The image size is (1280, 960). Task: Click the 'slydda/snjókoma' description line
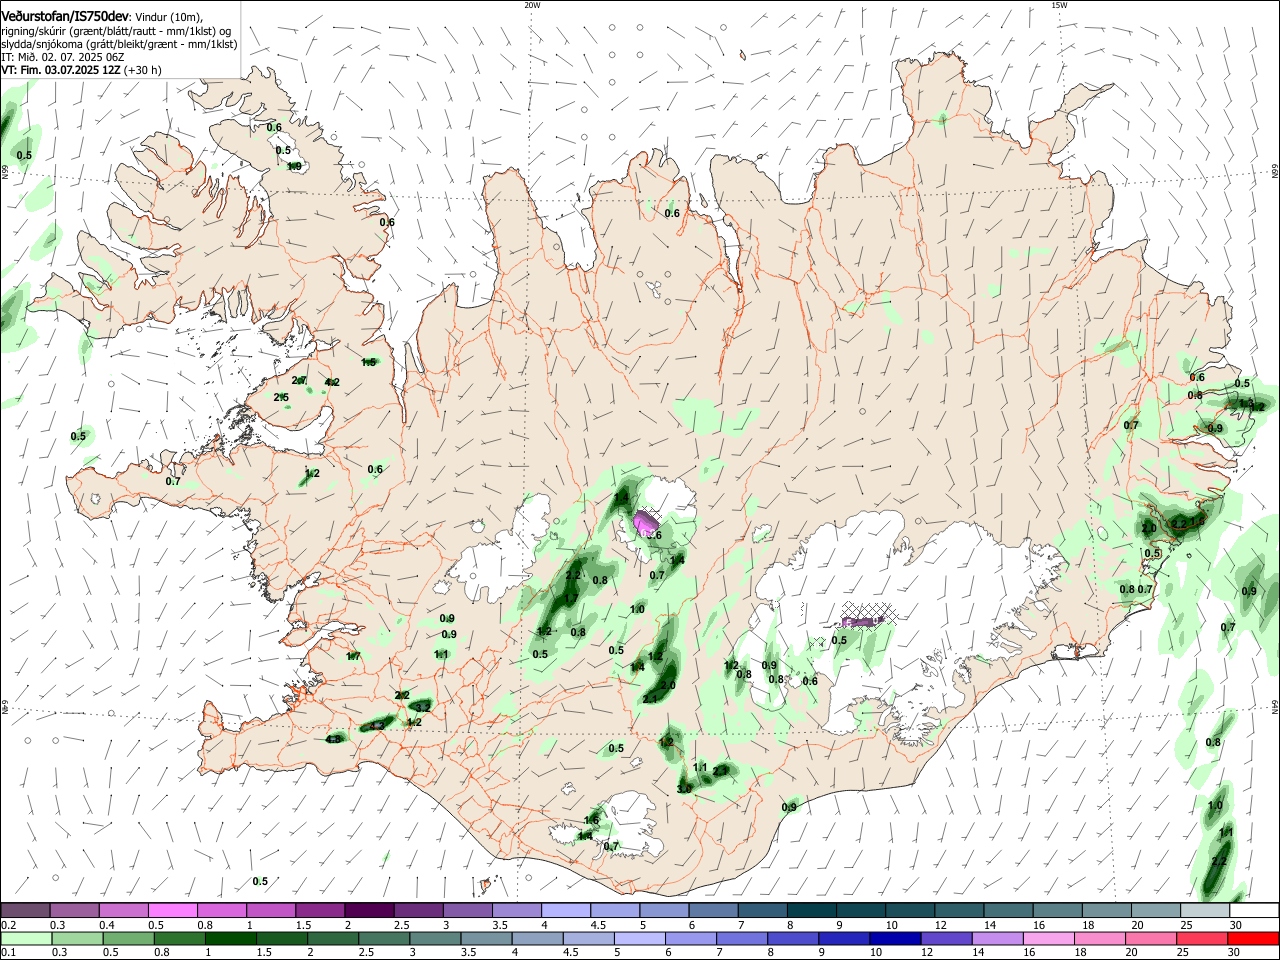pos(119,44)
